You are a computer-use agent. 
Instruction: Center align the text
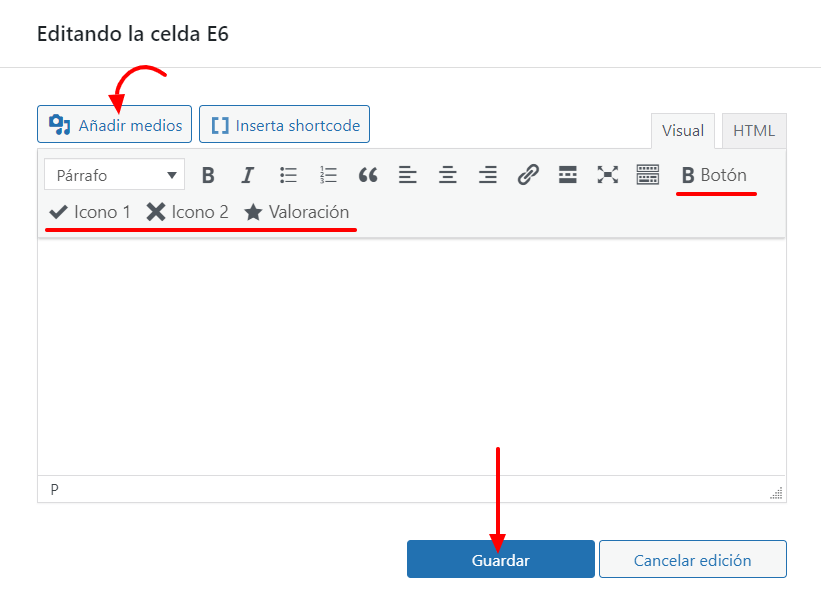tap(448, 175)
